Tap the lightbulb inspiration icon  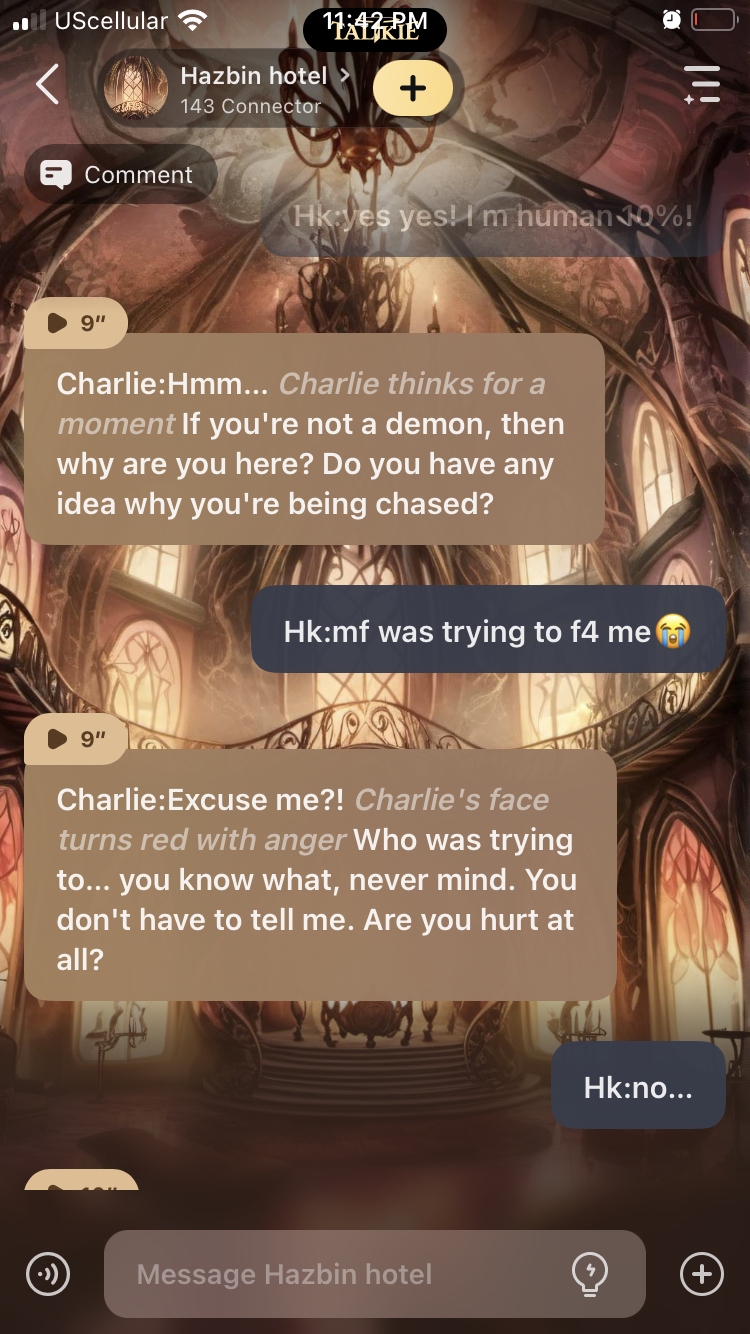[589, 1274]
